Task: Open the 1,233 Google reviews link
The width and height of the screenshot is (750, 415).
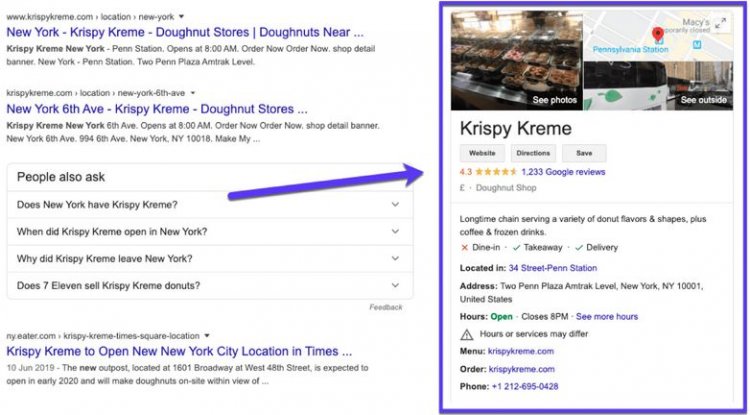Action: click(x=563, y=172)
